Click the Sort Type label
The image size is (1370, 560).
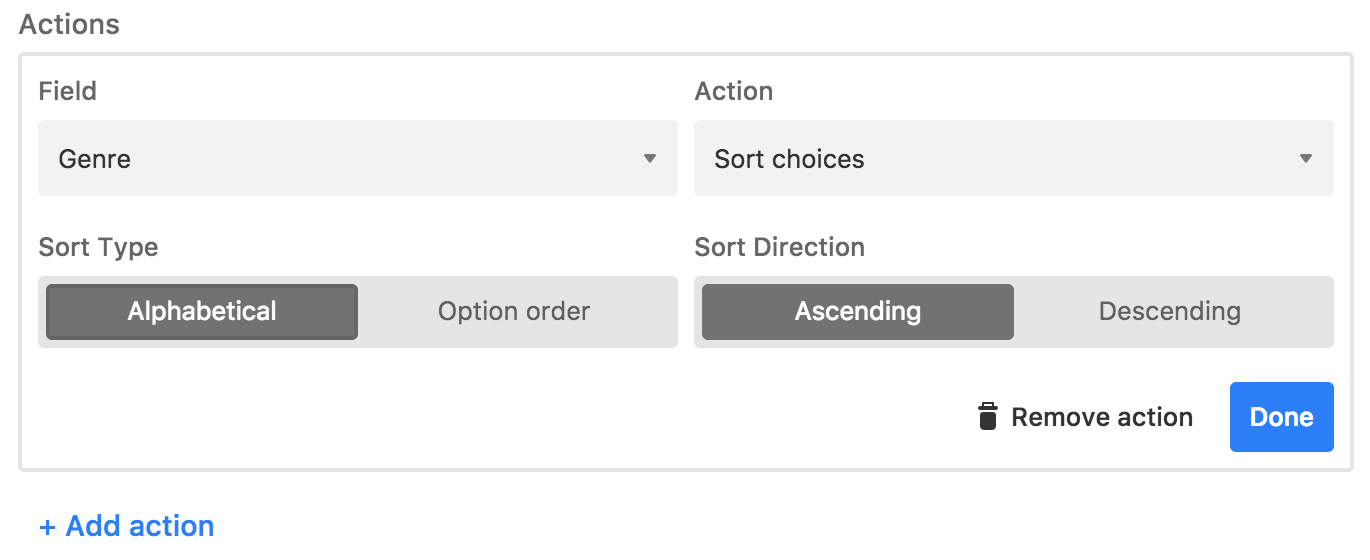(x=98, y=247)
